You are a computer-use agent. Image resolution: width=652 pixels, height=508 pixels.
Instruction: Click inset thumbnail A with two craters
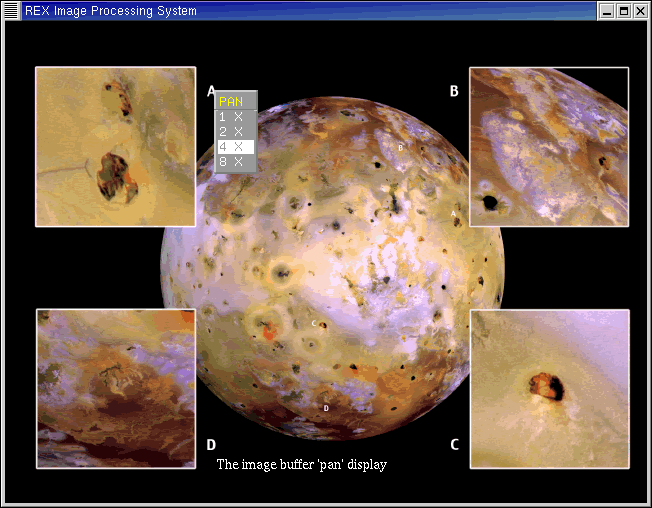(116, 147)
